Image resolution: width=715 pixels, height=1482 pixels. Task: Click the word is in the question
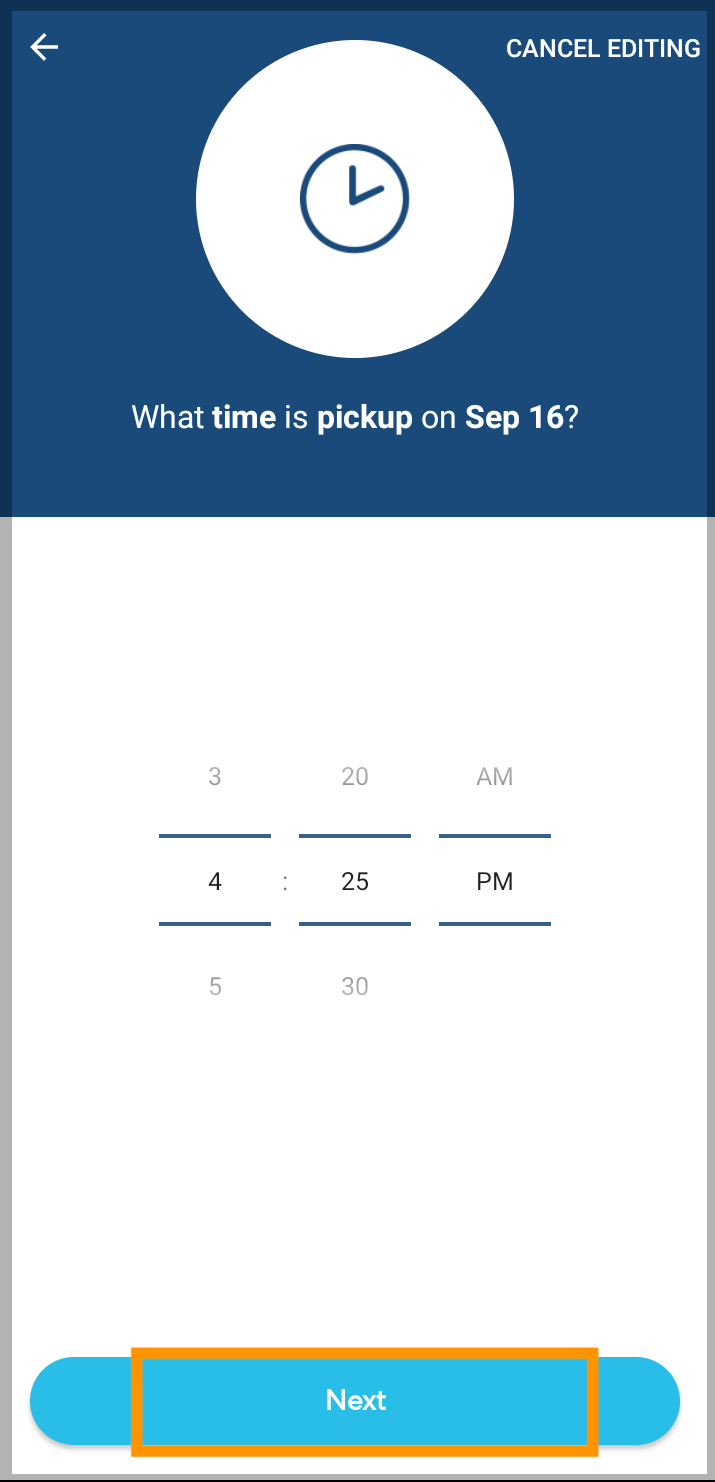click(x=296, y=417)
